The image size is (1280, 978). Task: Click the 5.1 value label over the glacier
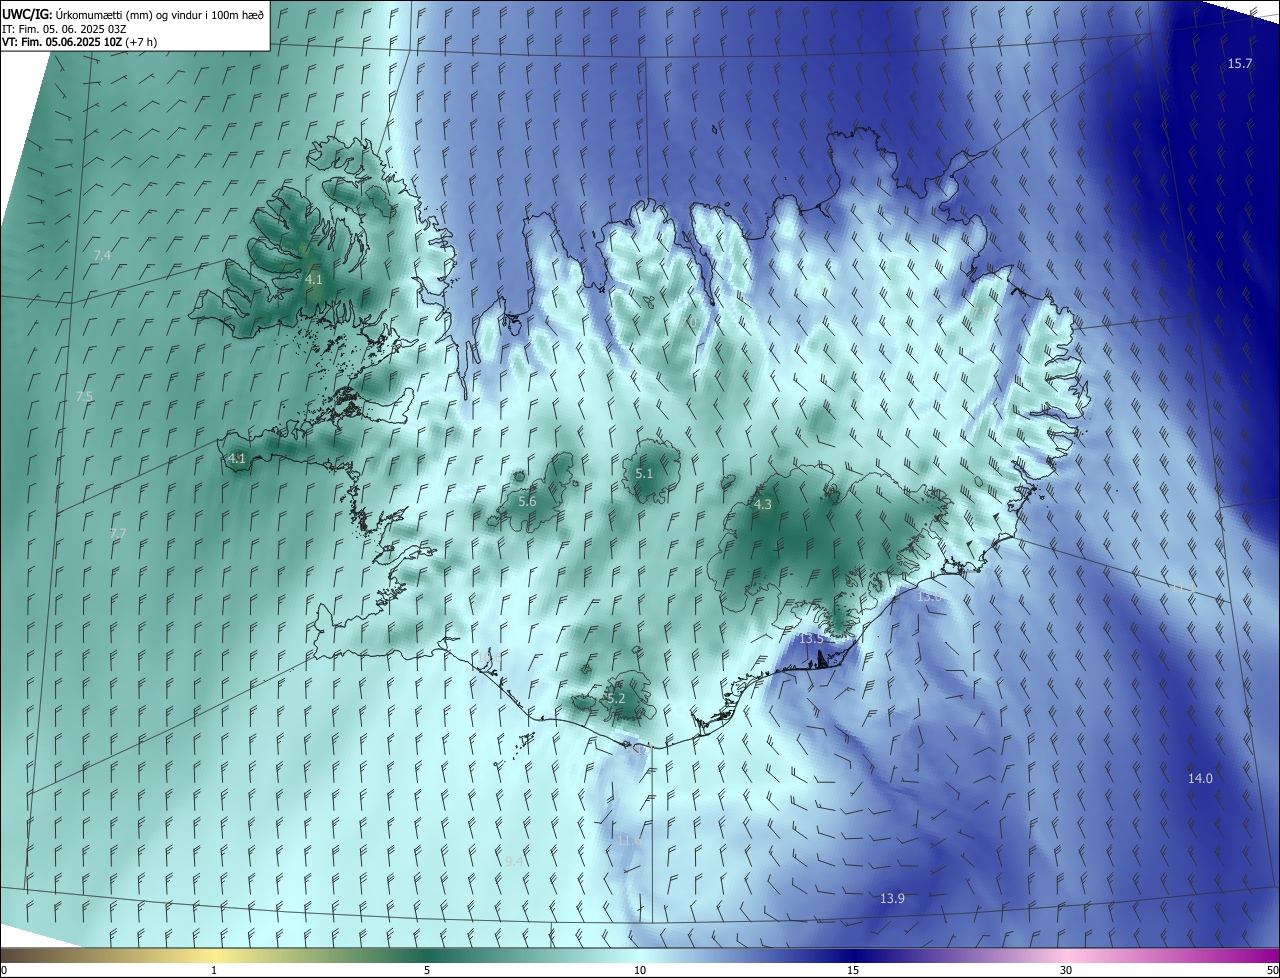[644, 473]
